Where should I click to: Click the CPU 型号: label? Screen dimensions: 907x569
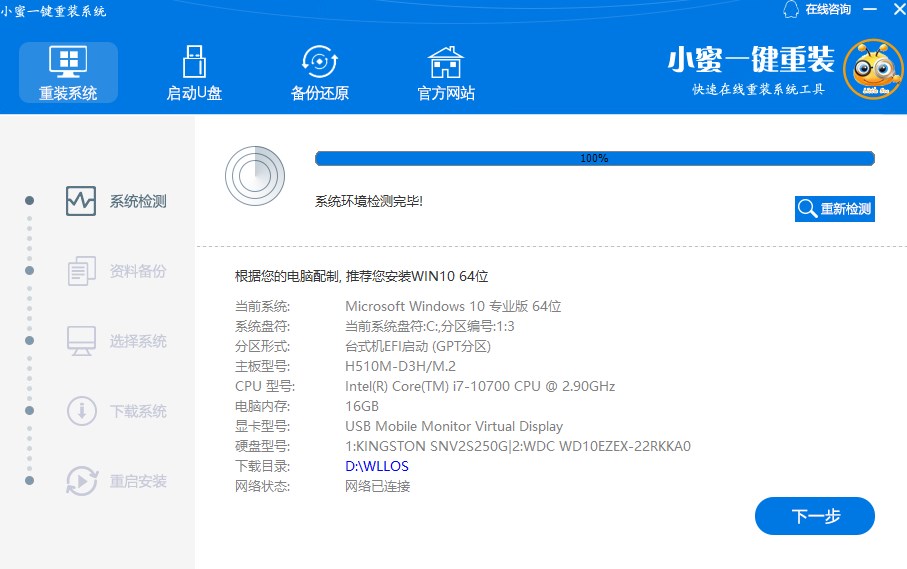point(264,386)
